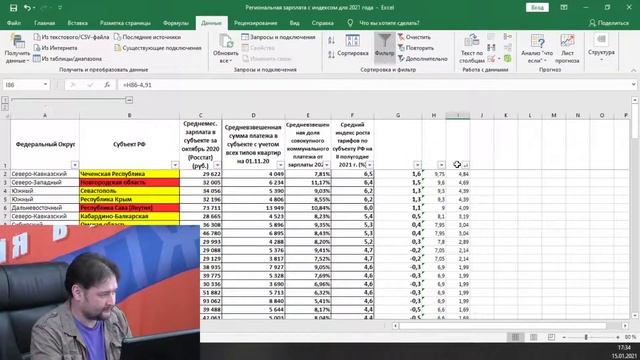
Task: Open the Name Box dropdown arrow
Action: point(45,85)
